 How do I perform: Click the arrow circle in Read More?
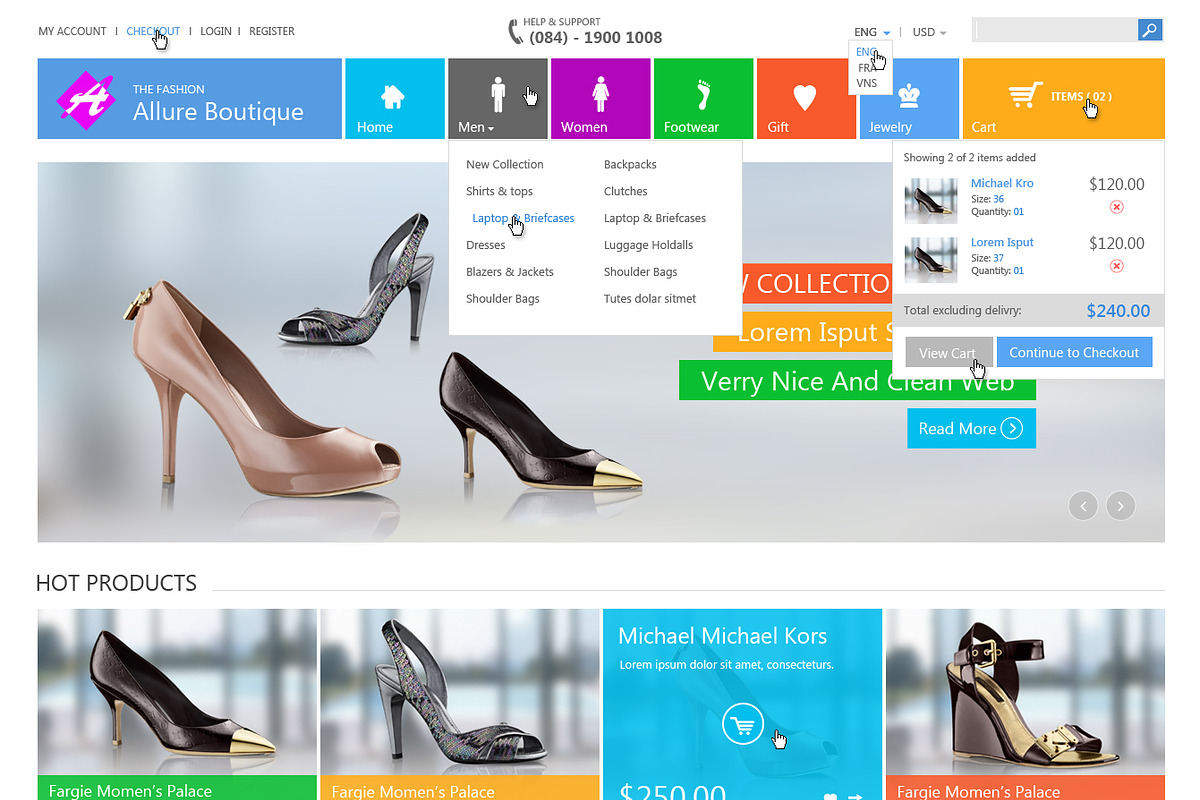[1012, 428]
